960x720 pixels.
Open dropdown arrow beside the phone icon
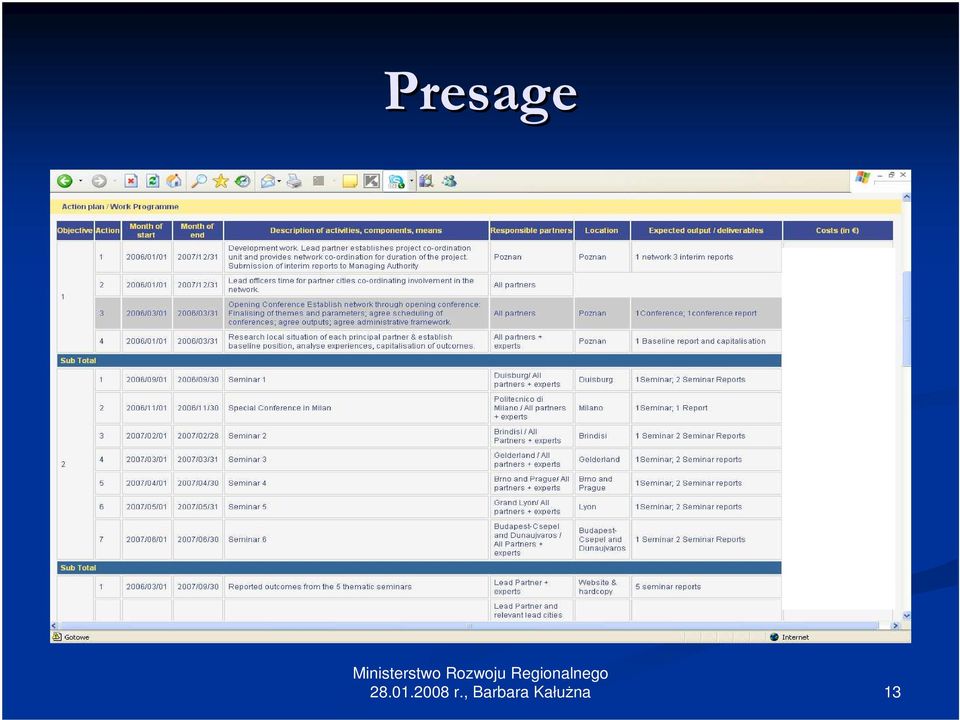coord(411,181)
